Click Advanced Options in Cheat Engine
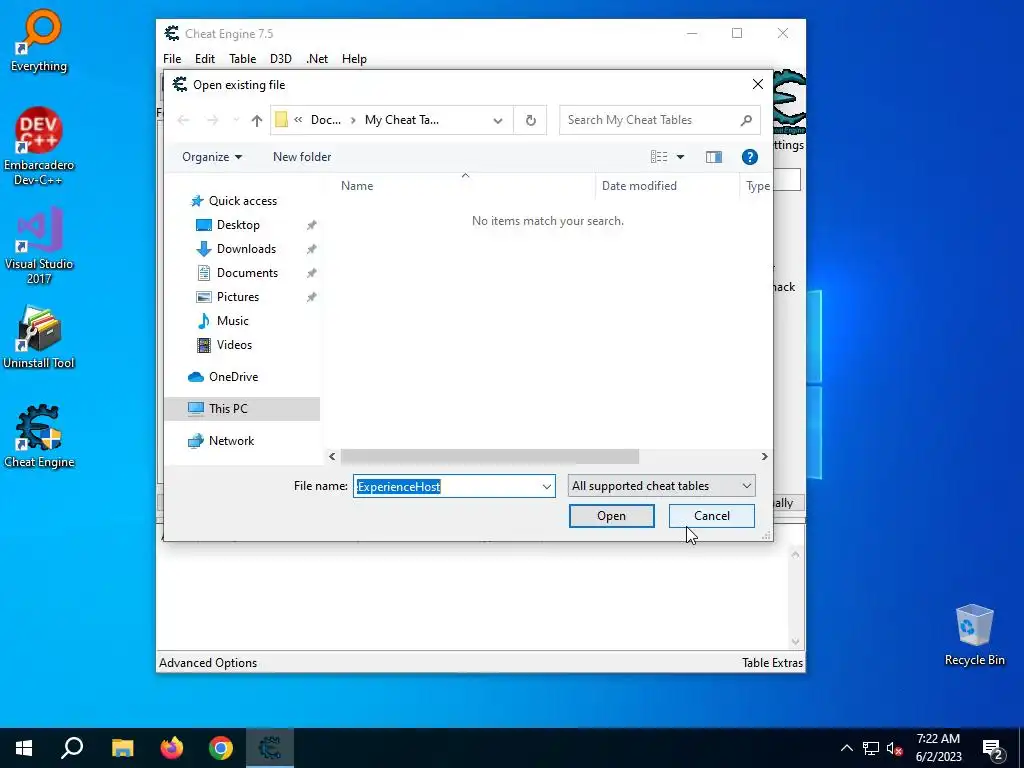 pos(208,663)
